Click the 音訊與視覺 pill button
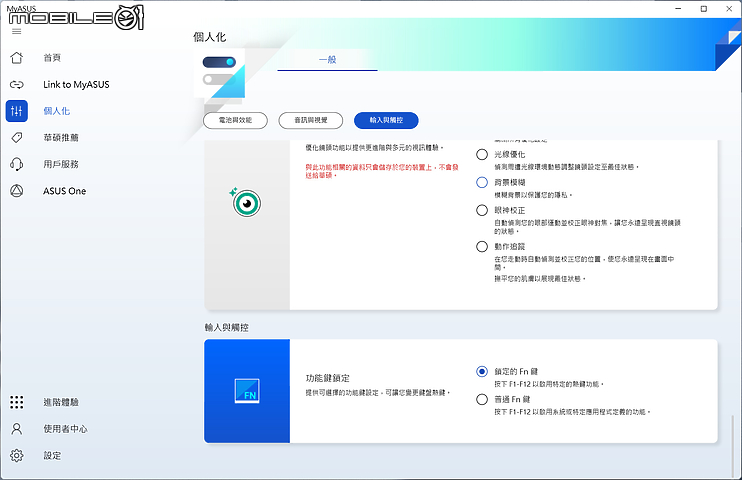 311,120
